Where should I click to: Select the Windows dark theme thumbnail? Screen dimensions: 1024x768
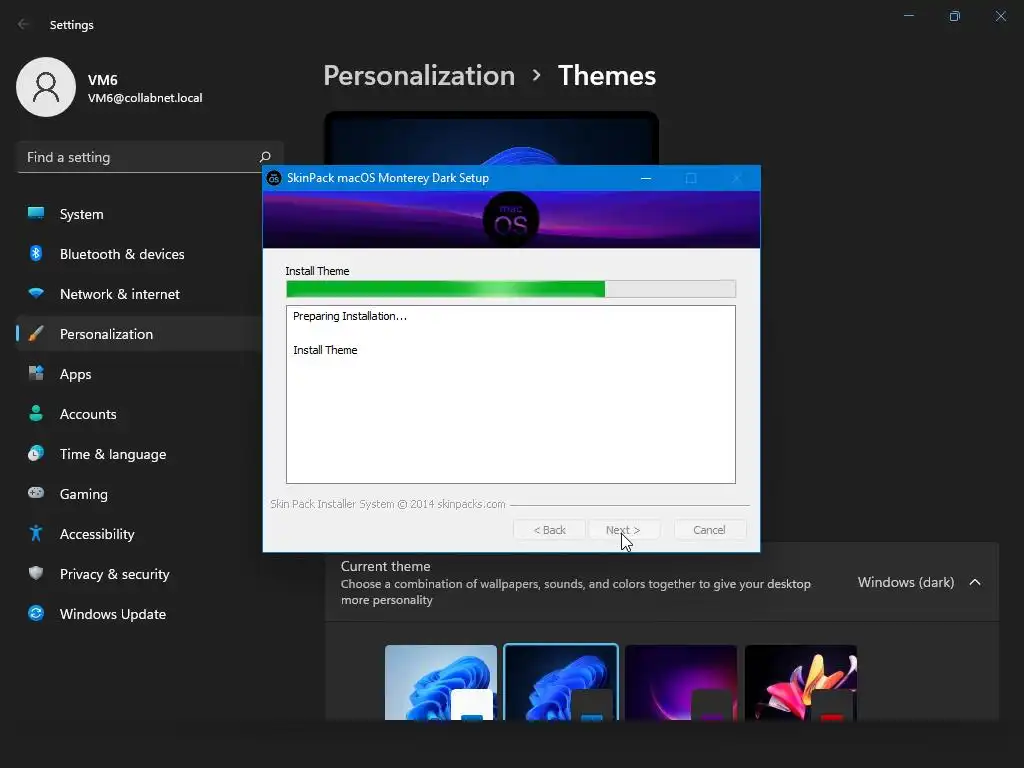[561, 682]
